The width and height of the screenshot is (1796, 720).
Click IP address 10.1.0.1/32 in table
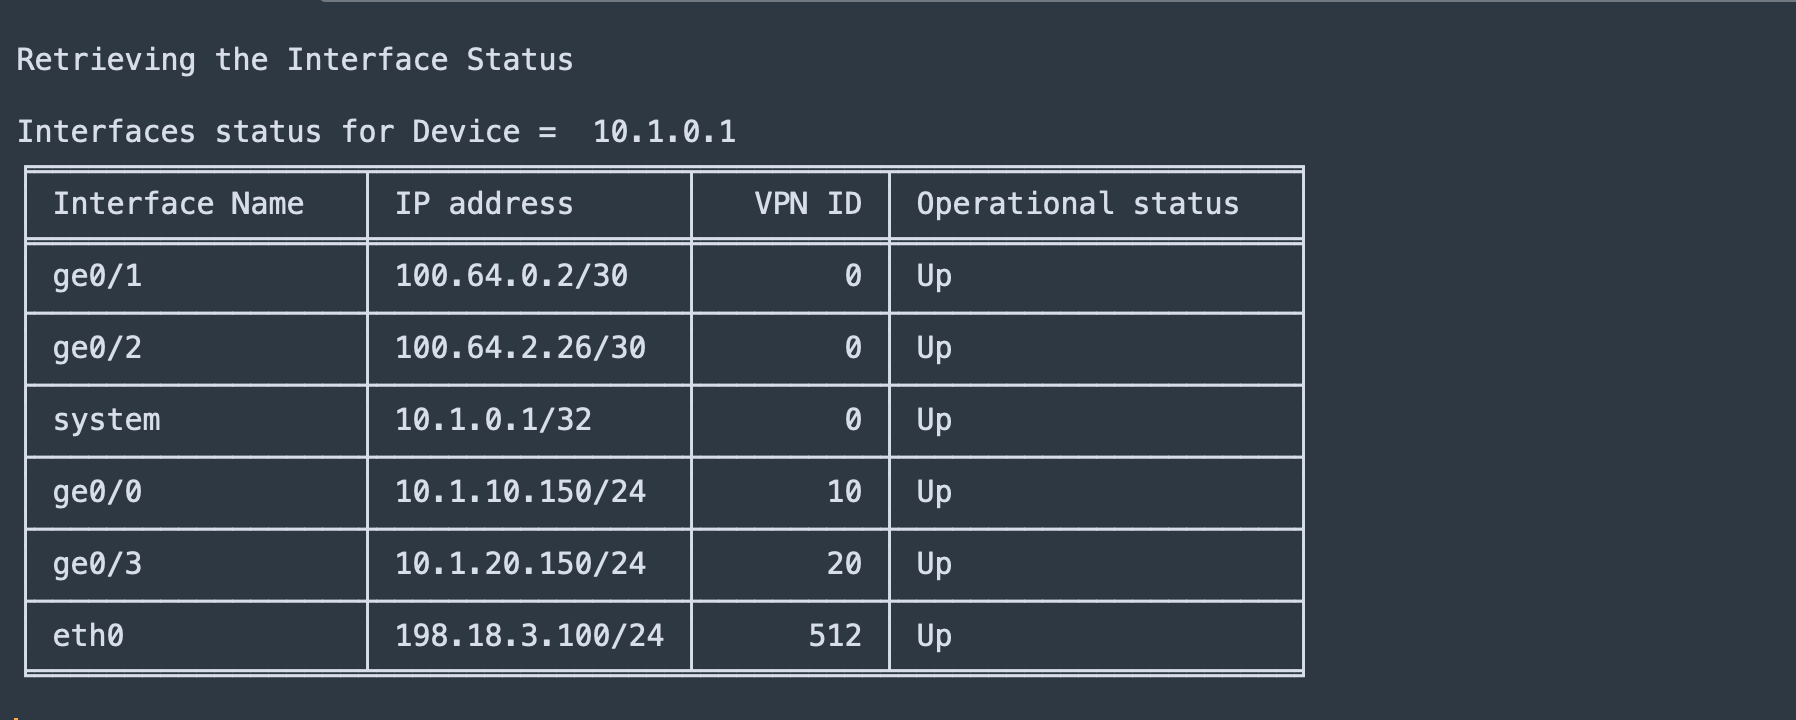(x=493, y=420)
